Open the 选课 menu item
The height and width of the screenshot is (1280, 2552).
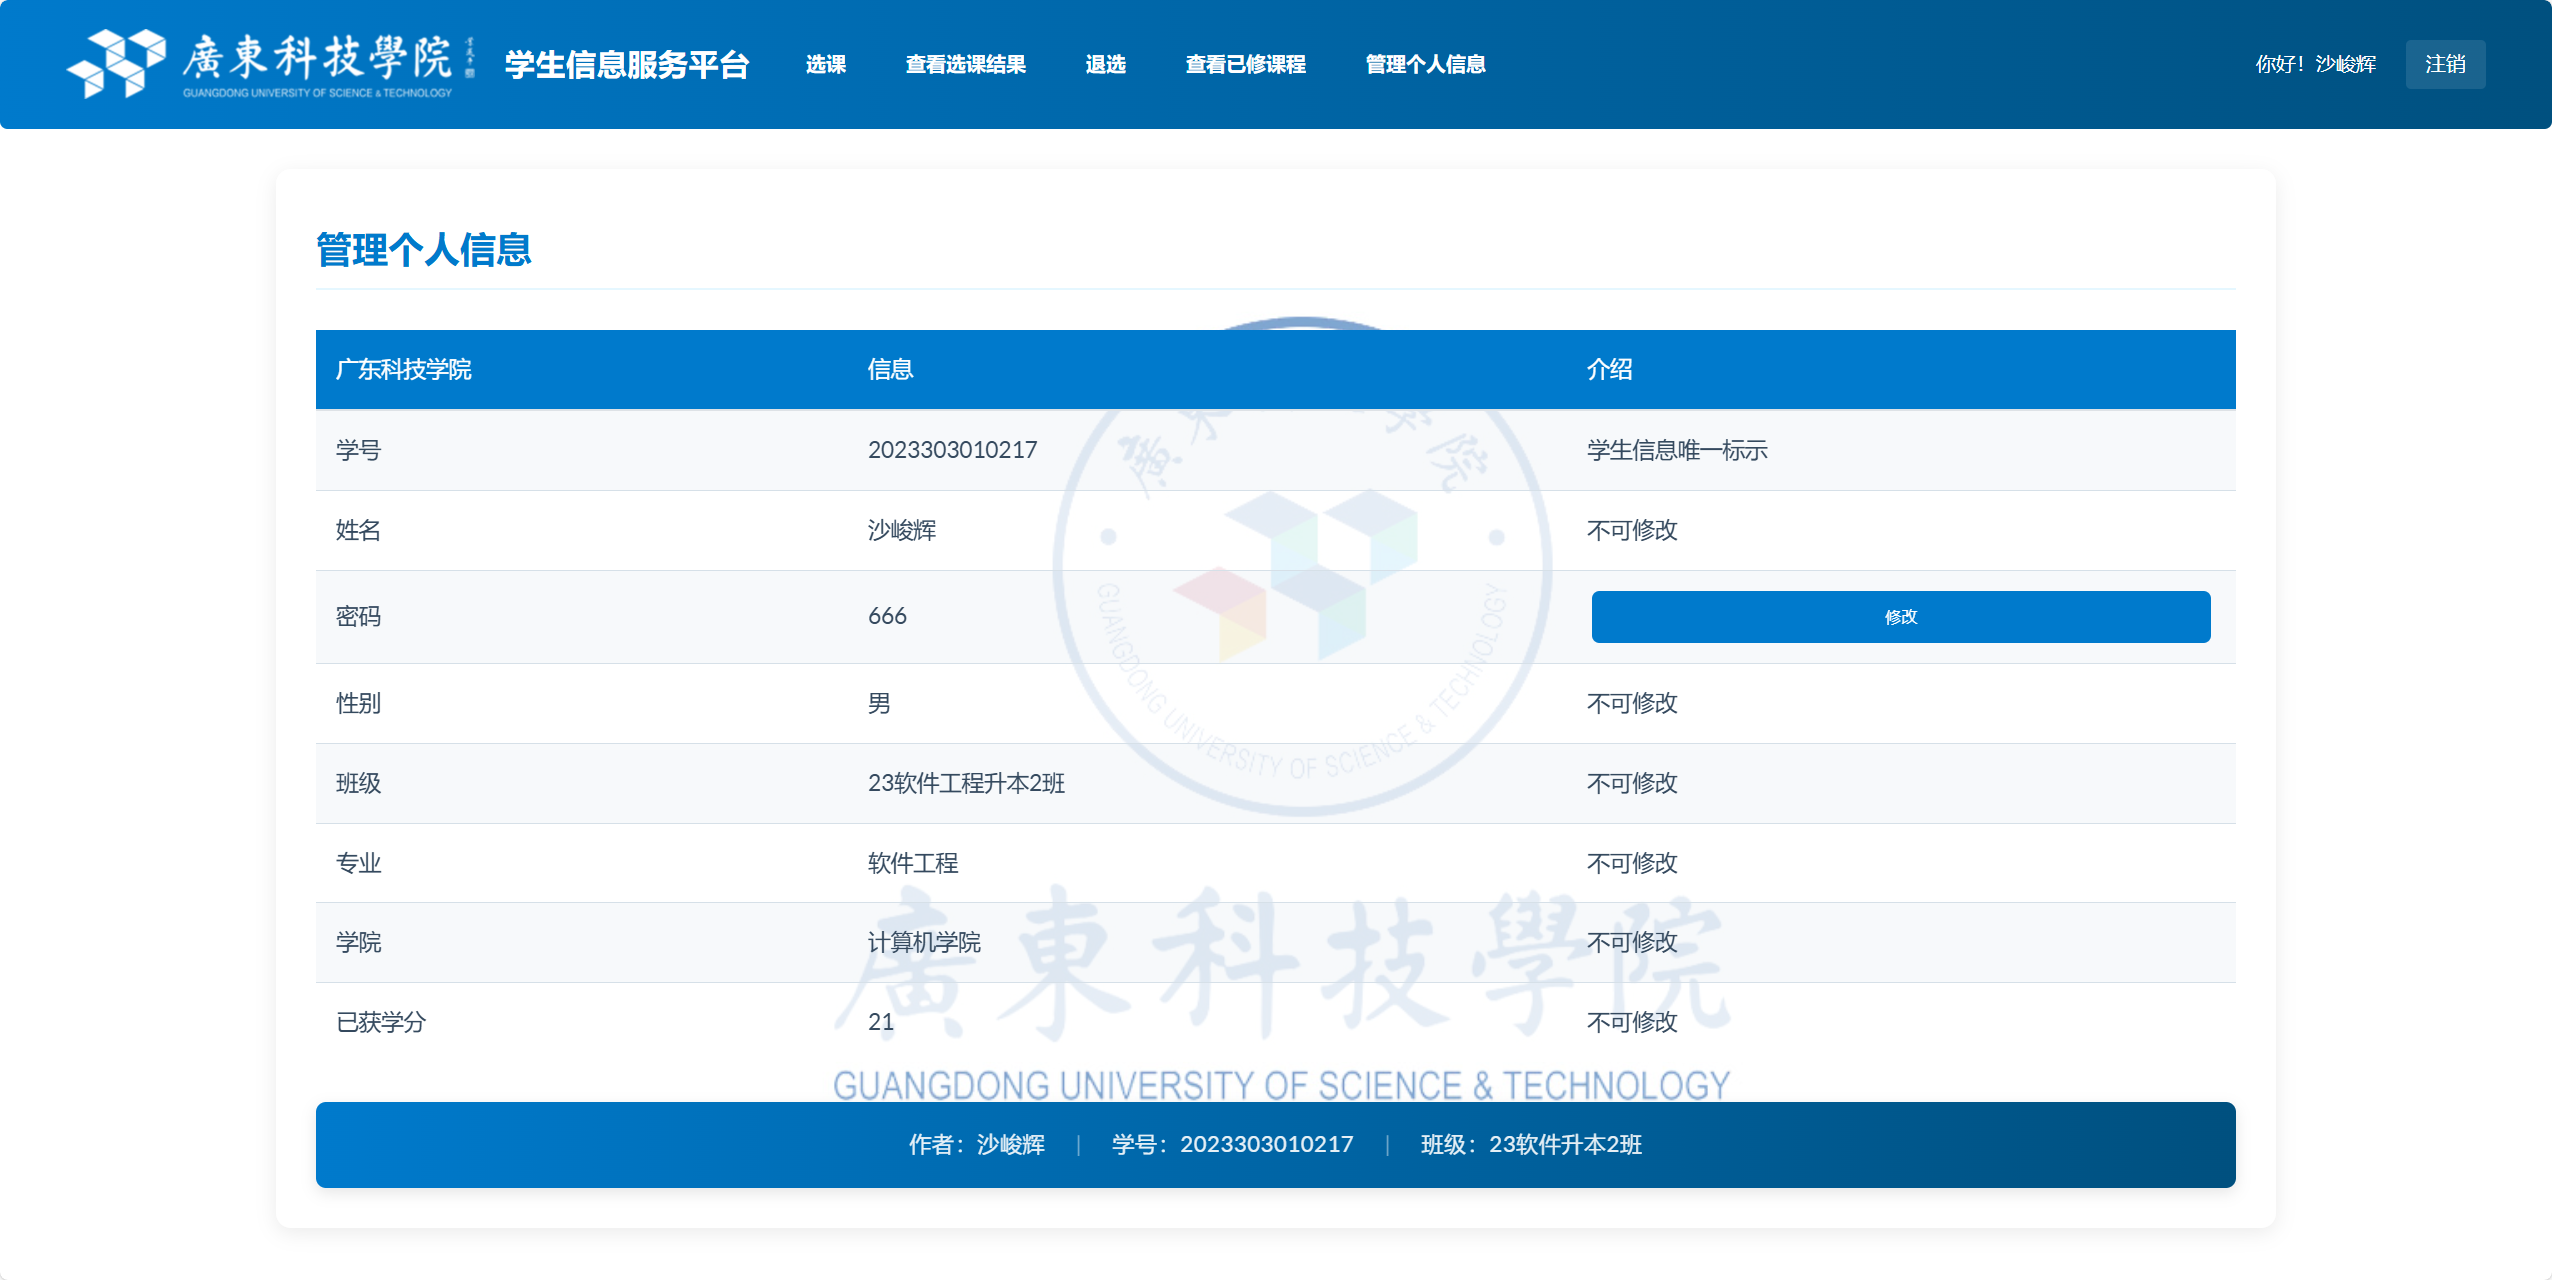[825, 64]
